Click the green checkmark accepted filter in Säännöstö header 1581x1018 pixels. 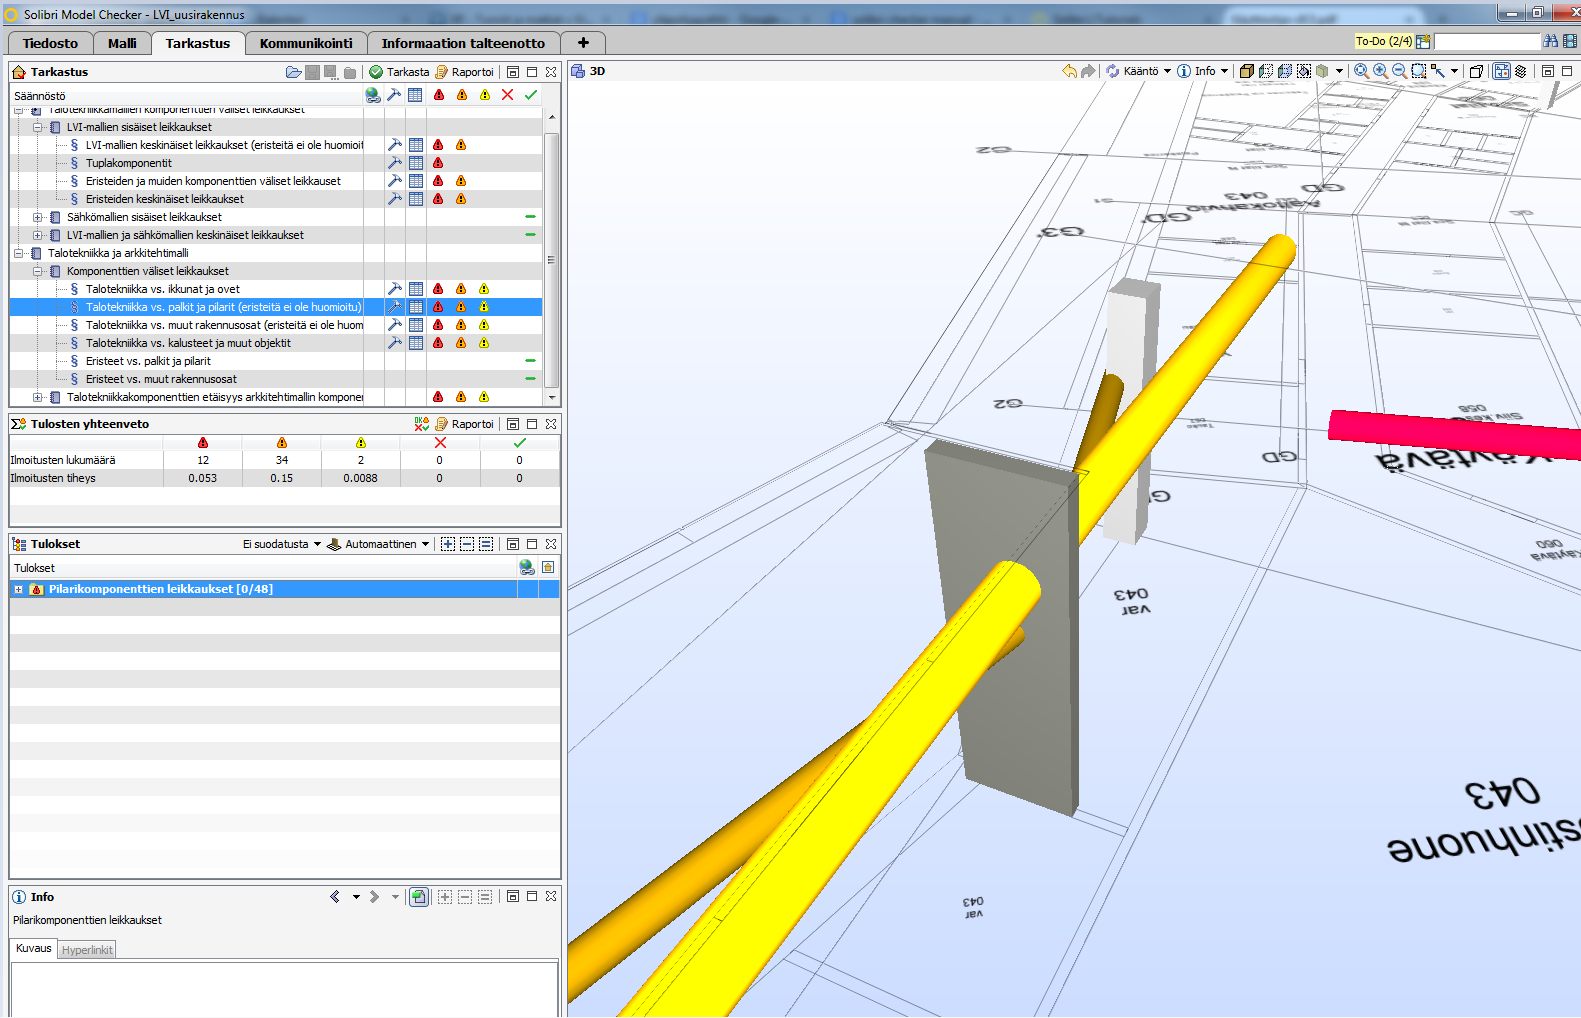tap(531, 95)
